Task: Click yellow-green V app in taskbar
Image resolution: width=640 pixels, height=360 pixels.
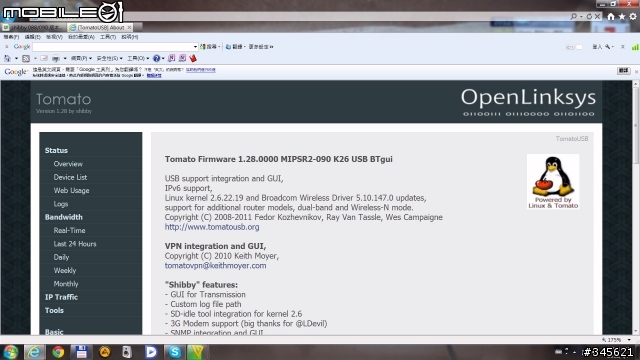Action: (x=196, y=352)
